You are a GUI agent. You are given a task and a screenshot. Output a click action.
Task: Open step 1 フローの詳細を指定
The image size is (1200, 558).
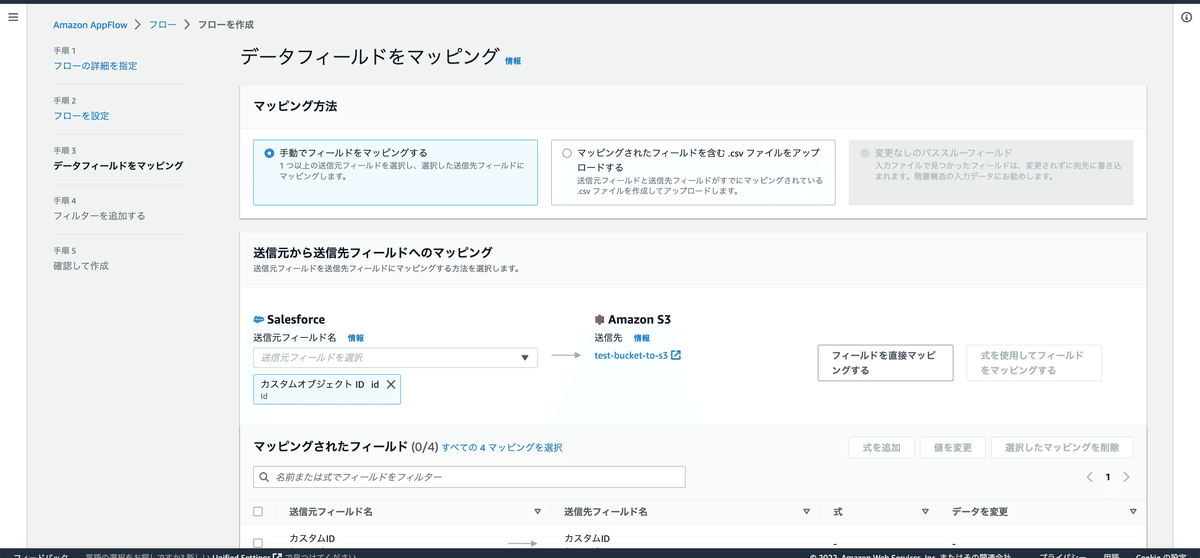pos(95,65)
